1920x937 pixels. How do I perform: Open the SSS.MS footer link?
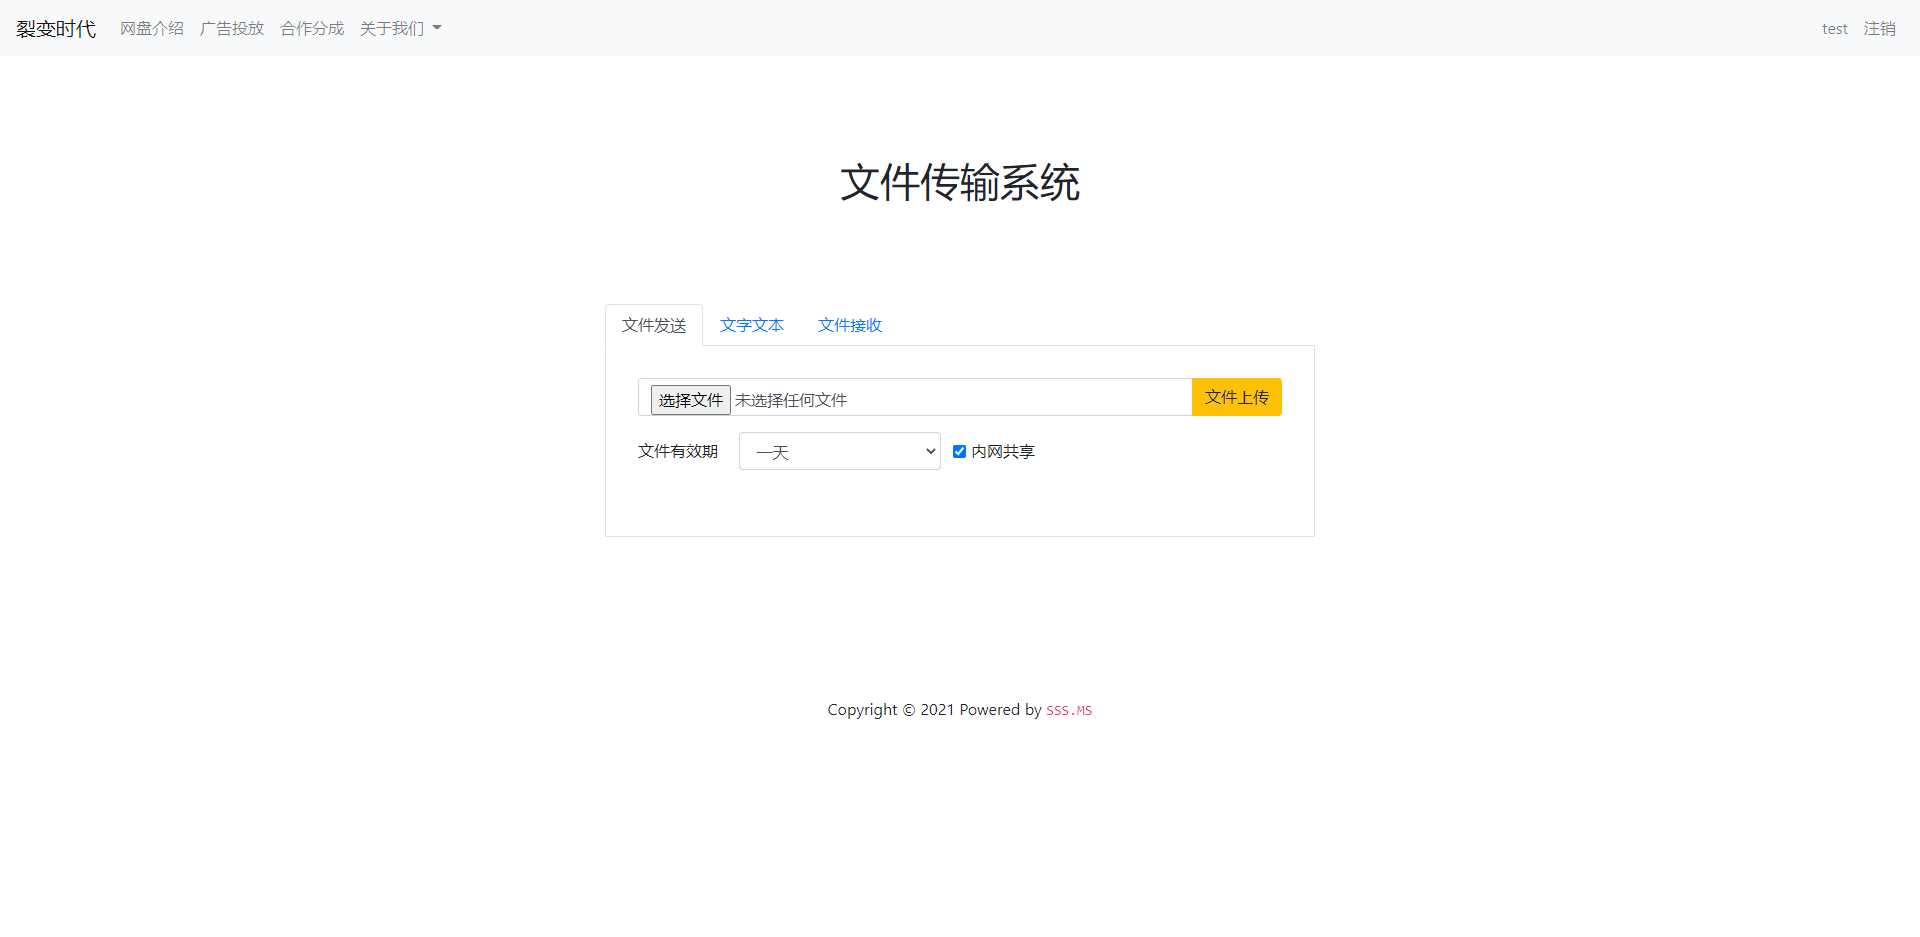1069,709
